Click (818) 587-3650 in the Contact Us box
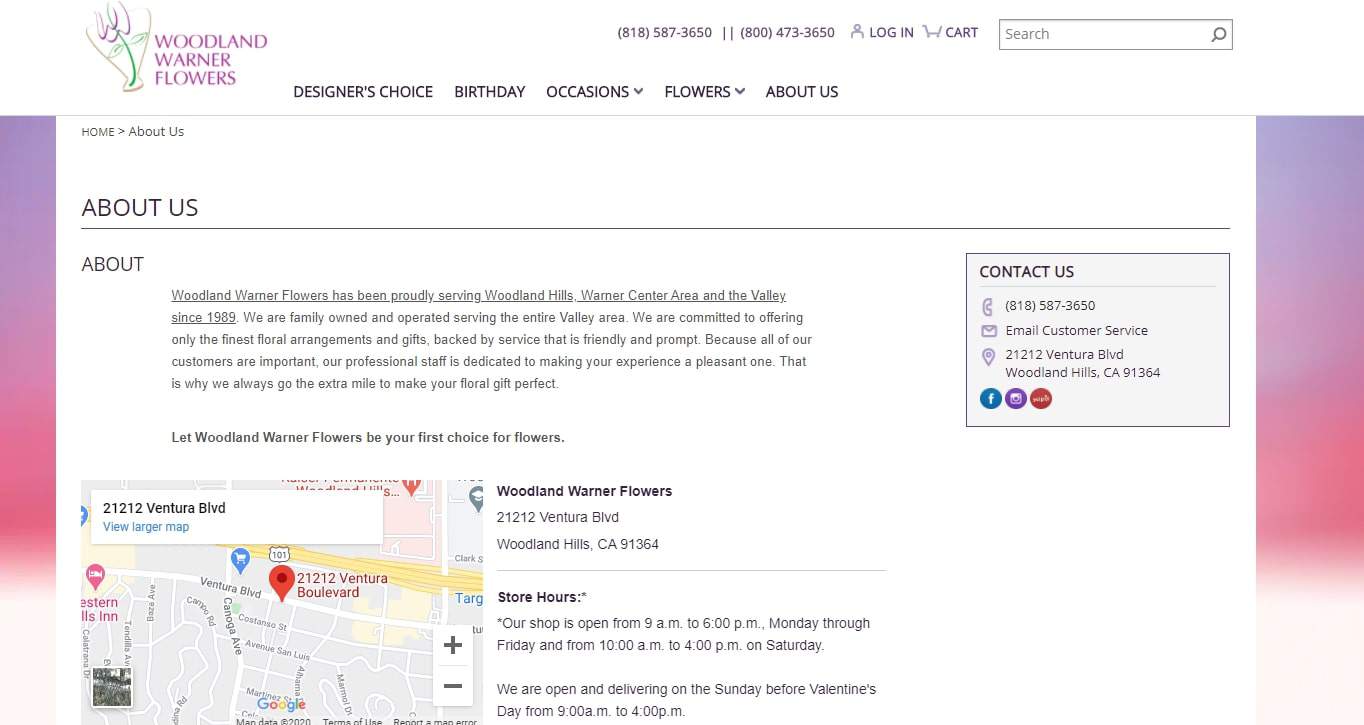This screenshot has width=1364, height=725. (x=1050, y=306)
